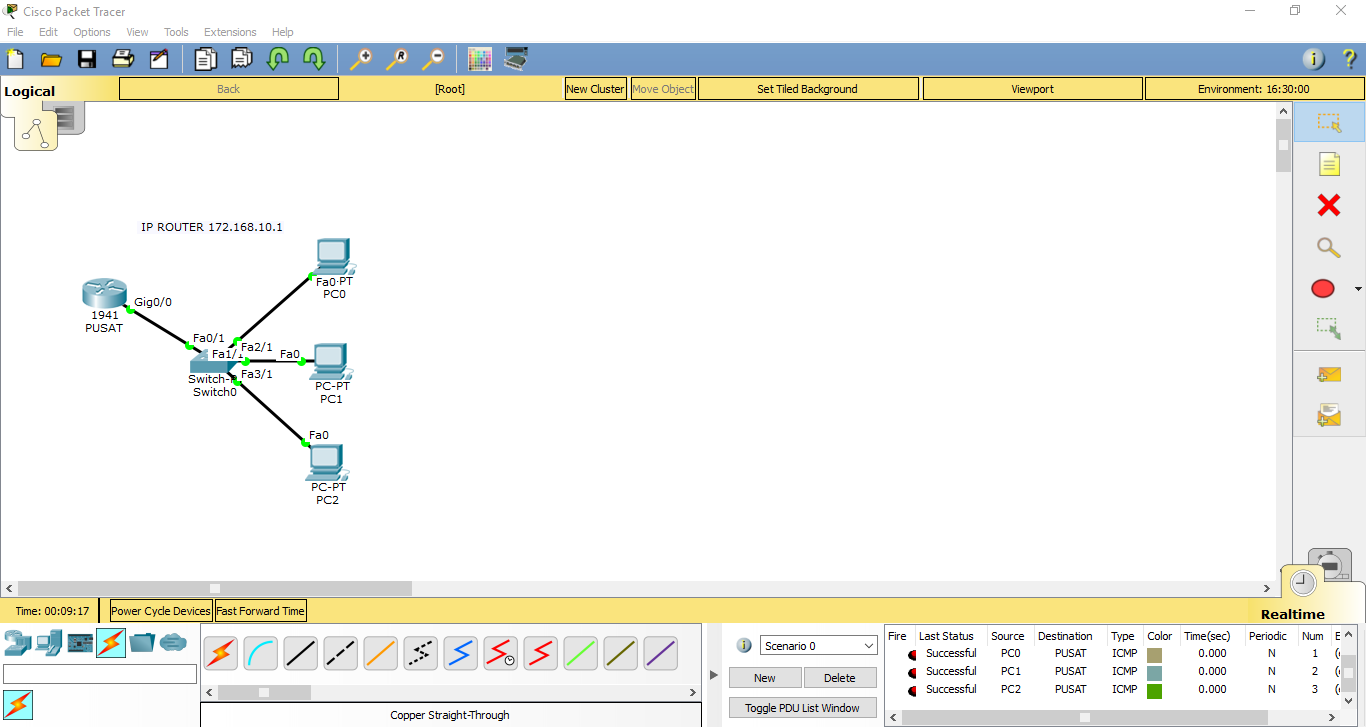Pick the orange Fiber cable
The width and height of the screenshot is (1366, 727).
(381, 654)
